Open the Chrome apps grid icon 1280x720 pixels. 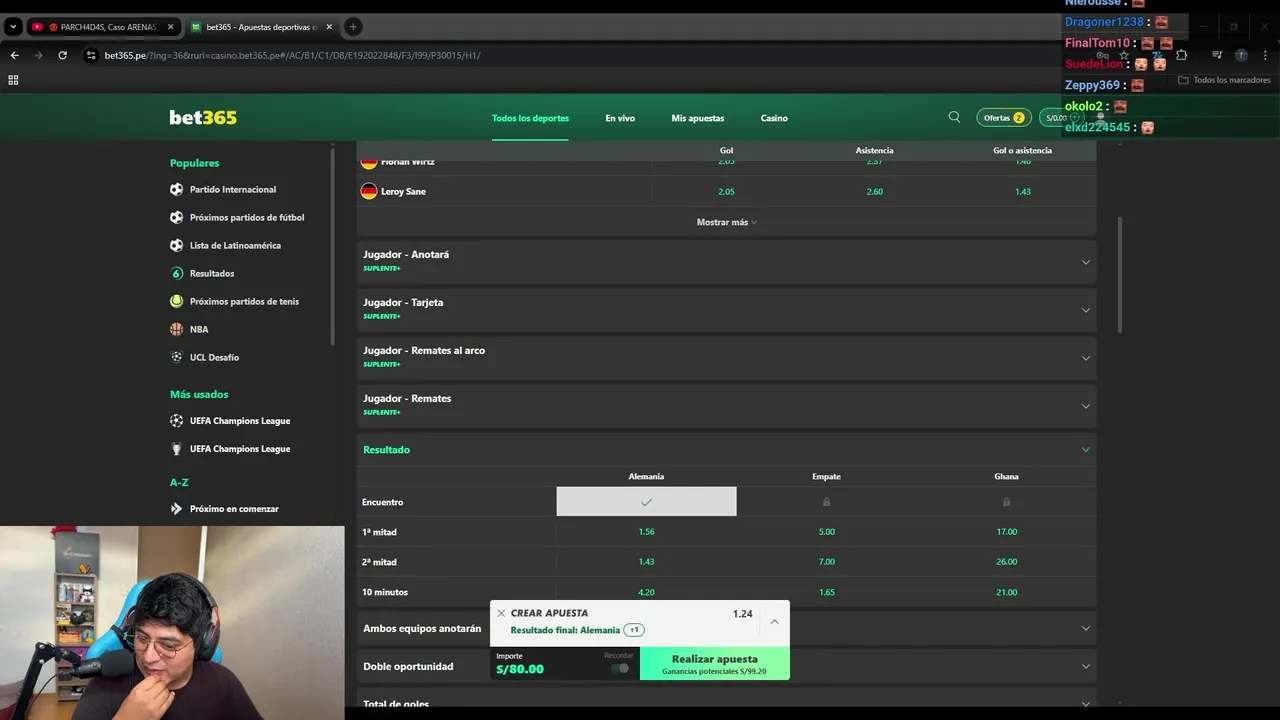tap(13, 80)
